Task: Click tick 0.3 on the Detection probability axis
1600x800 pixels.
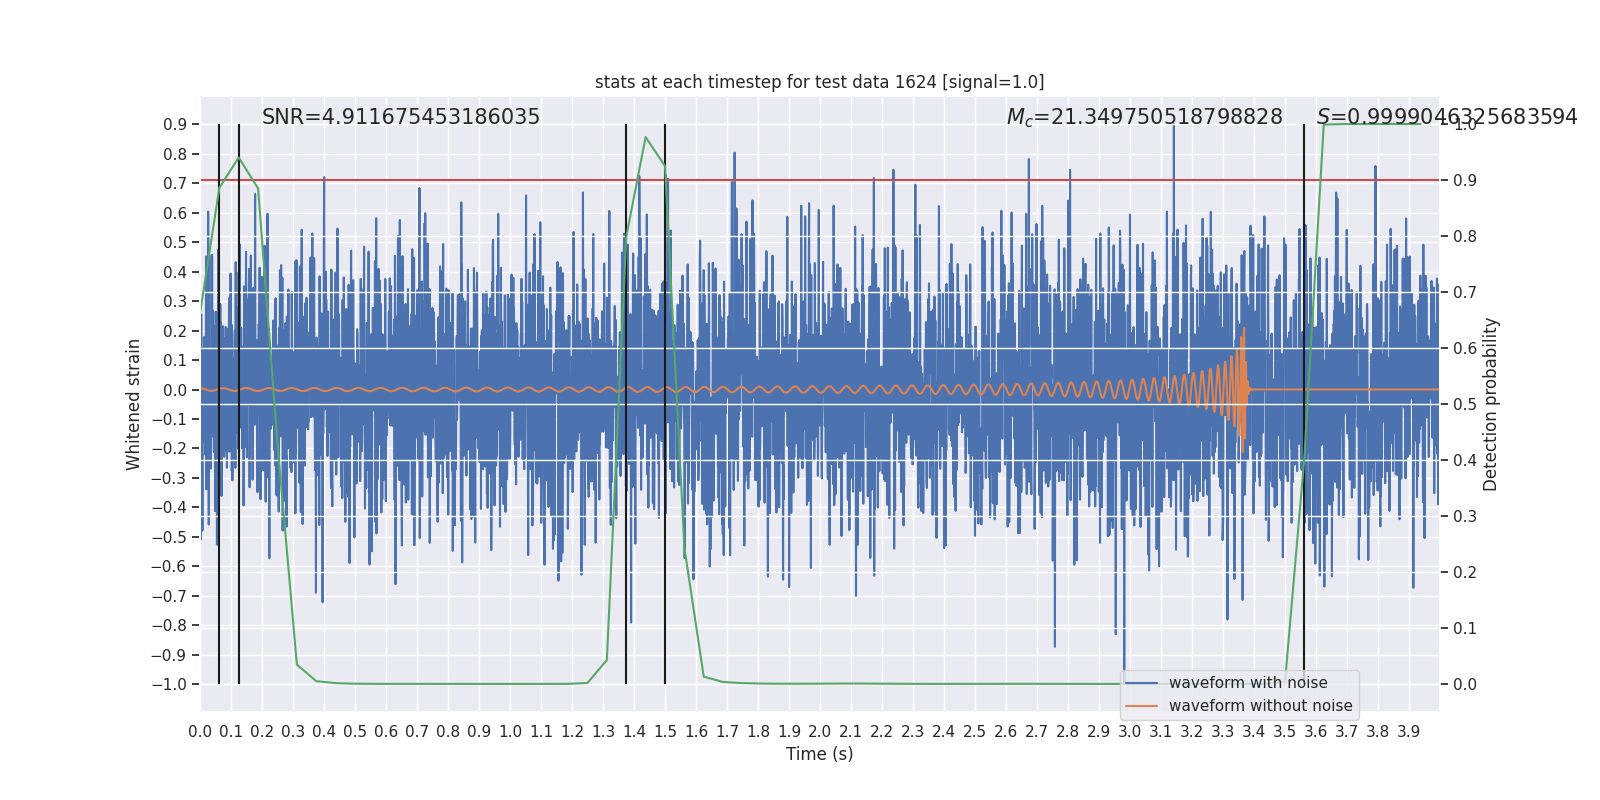Action: (x=1465, y=517)
